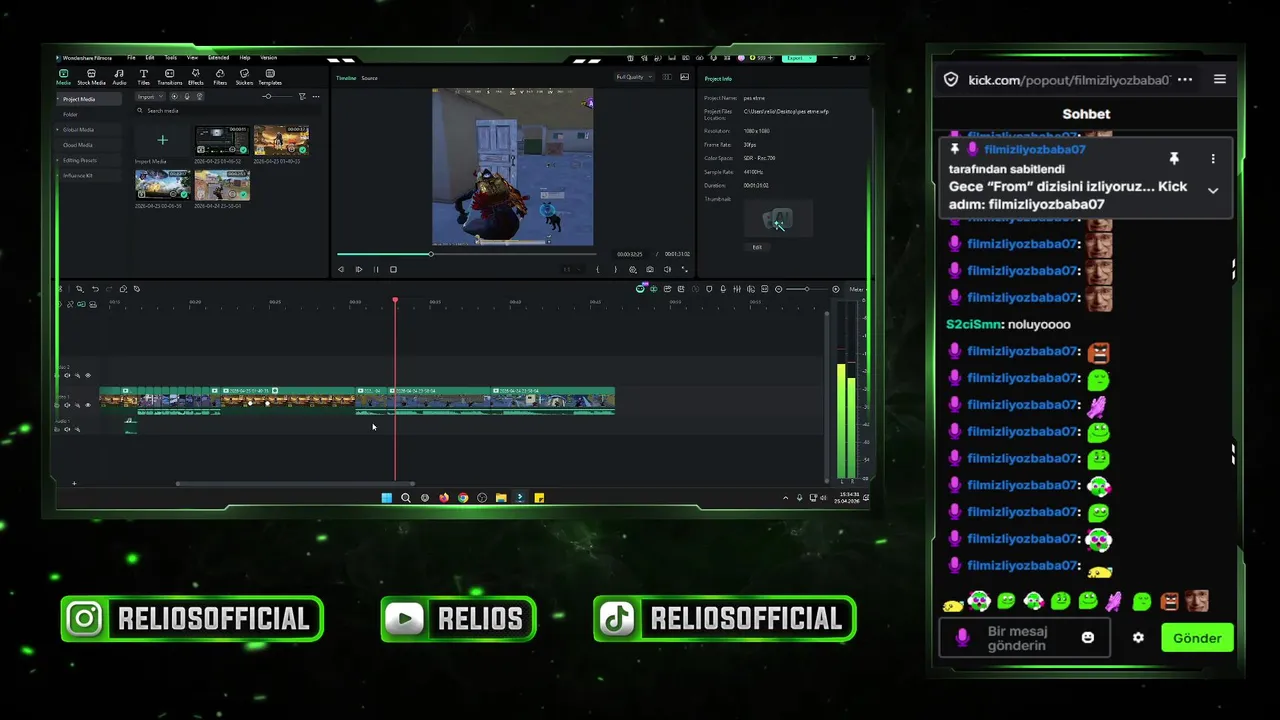
Task: Click the audio mixer icon in the timeline toolbar
Action: point(737,289)
